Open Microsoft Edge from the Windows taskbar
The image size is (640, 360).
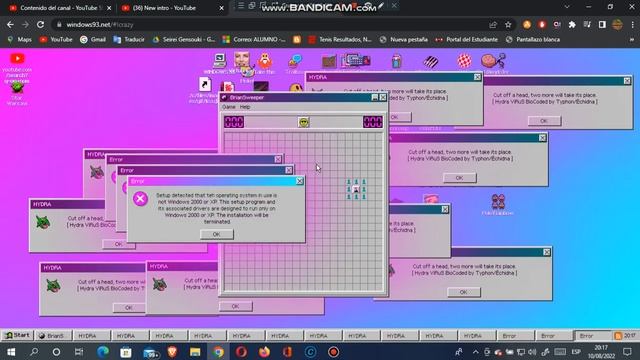[102, 351]
